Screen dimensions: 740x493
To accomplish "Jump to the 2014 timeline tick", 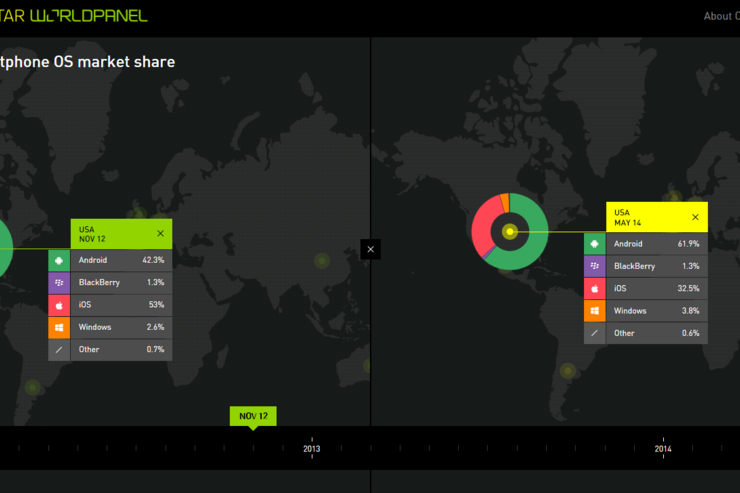I will [x=663, y=448].
